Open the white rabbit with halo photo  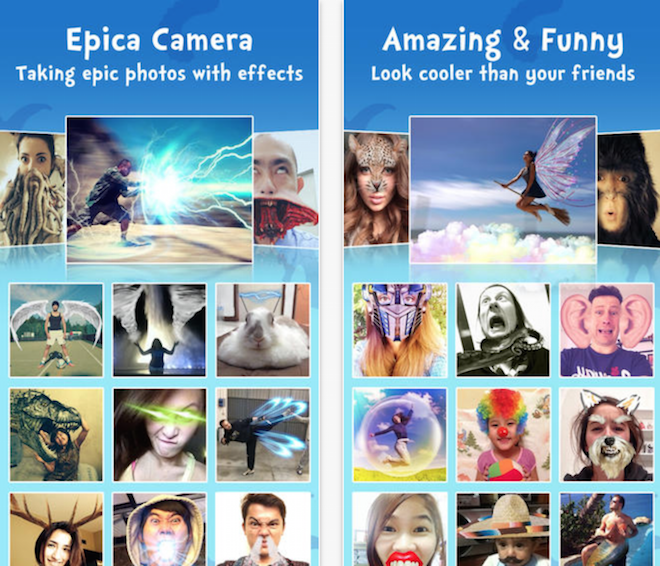click(263, 330)
